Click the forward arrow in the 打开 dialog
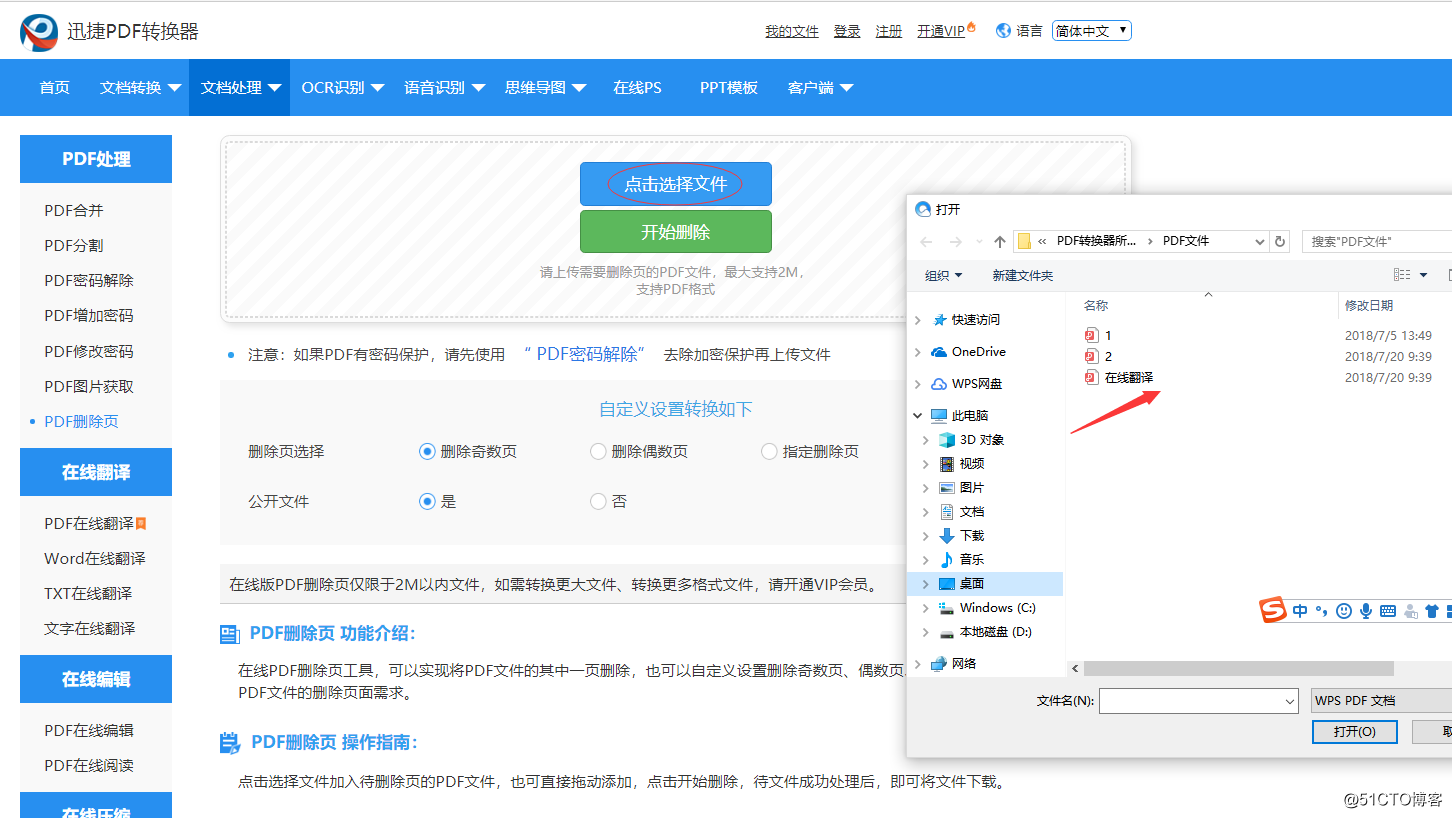 [955, 242]
